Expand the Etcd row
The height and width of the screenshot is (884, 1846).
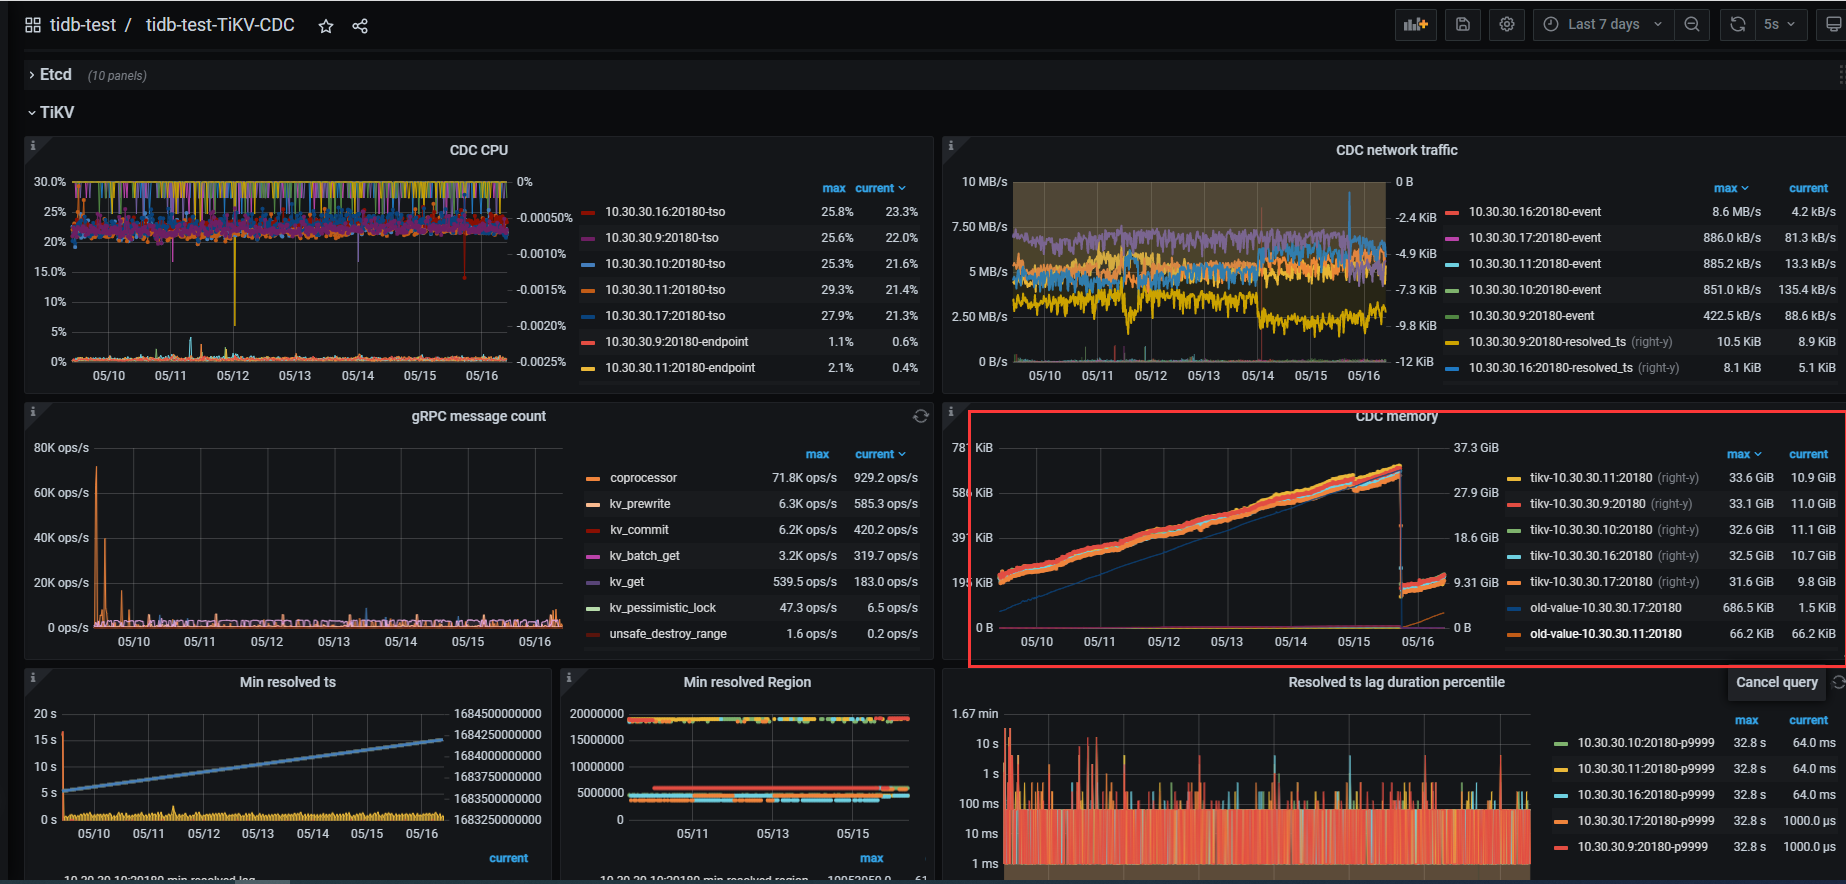55,75
